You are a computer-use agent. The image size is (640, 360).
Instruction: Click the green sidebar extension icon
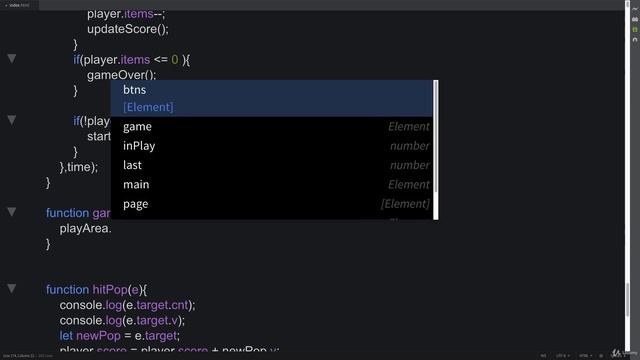click(x=635, y=29)
